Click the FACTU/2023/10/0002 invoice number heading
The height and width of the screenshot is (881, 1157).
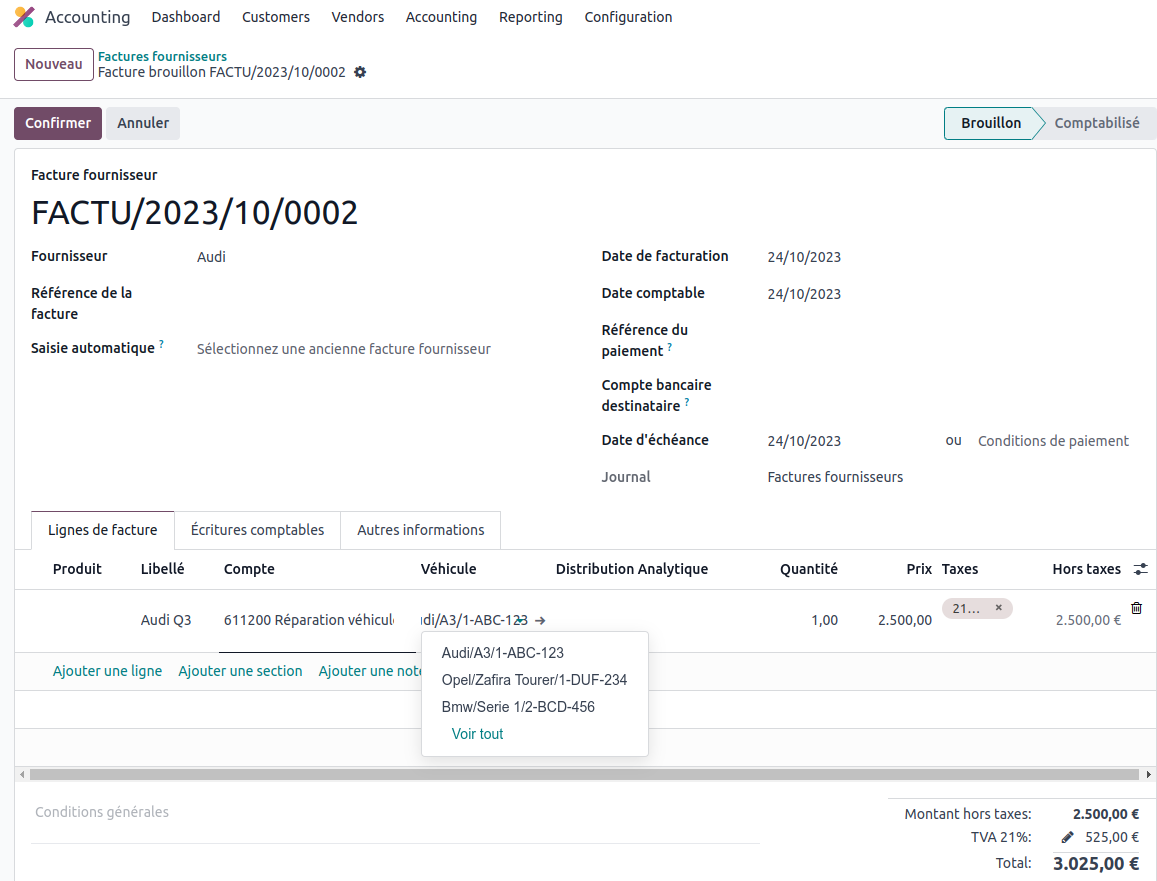(195, 213)
